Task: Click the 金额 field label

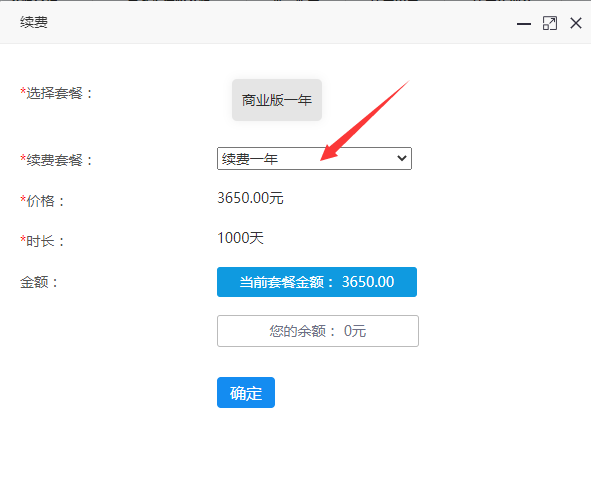Action: [x=39, y=282]
